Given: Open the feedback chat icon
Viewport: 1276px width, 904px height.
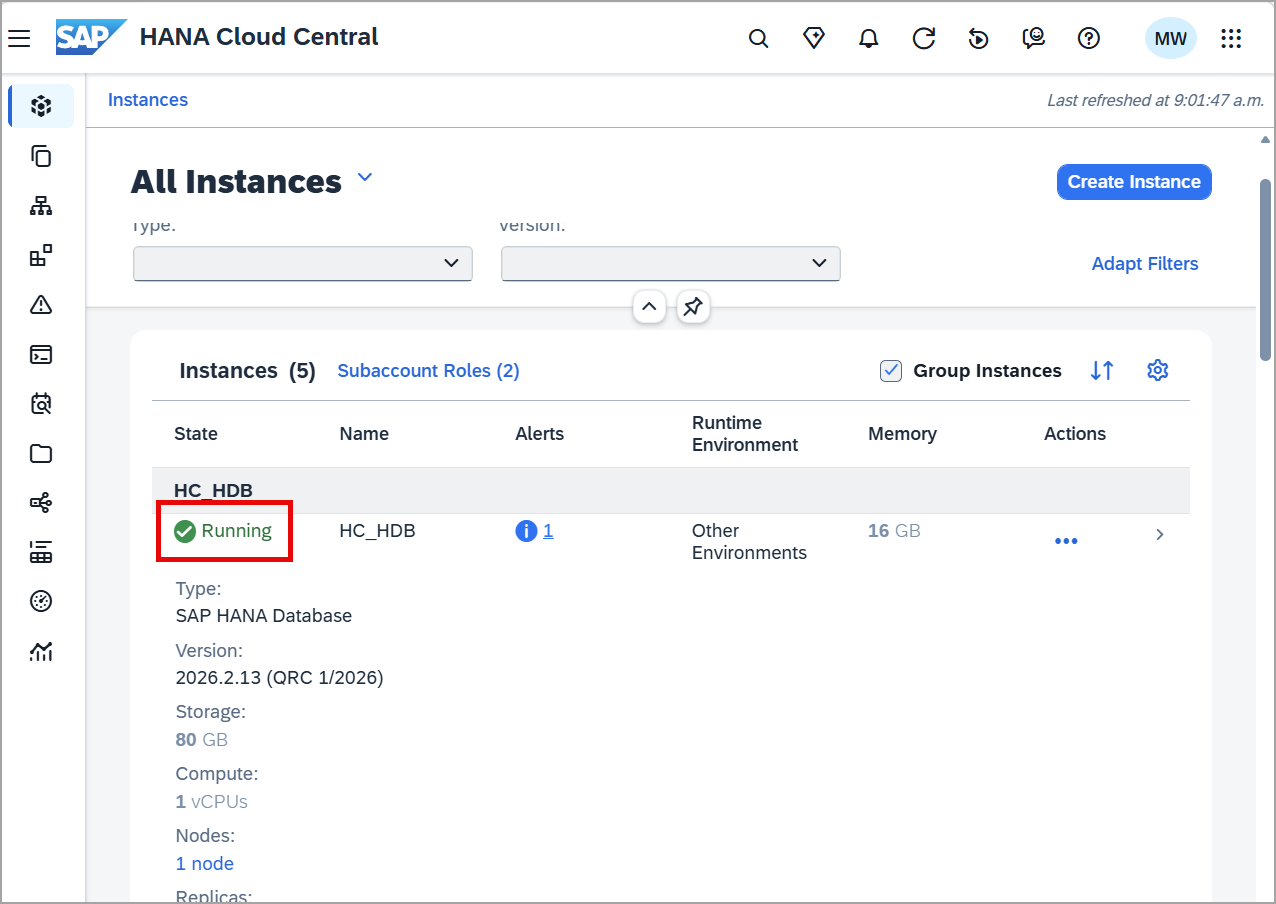Looking at the screenshot, I should coord(1034,38).
